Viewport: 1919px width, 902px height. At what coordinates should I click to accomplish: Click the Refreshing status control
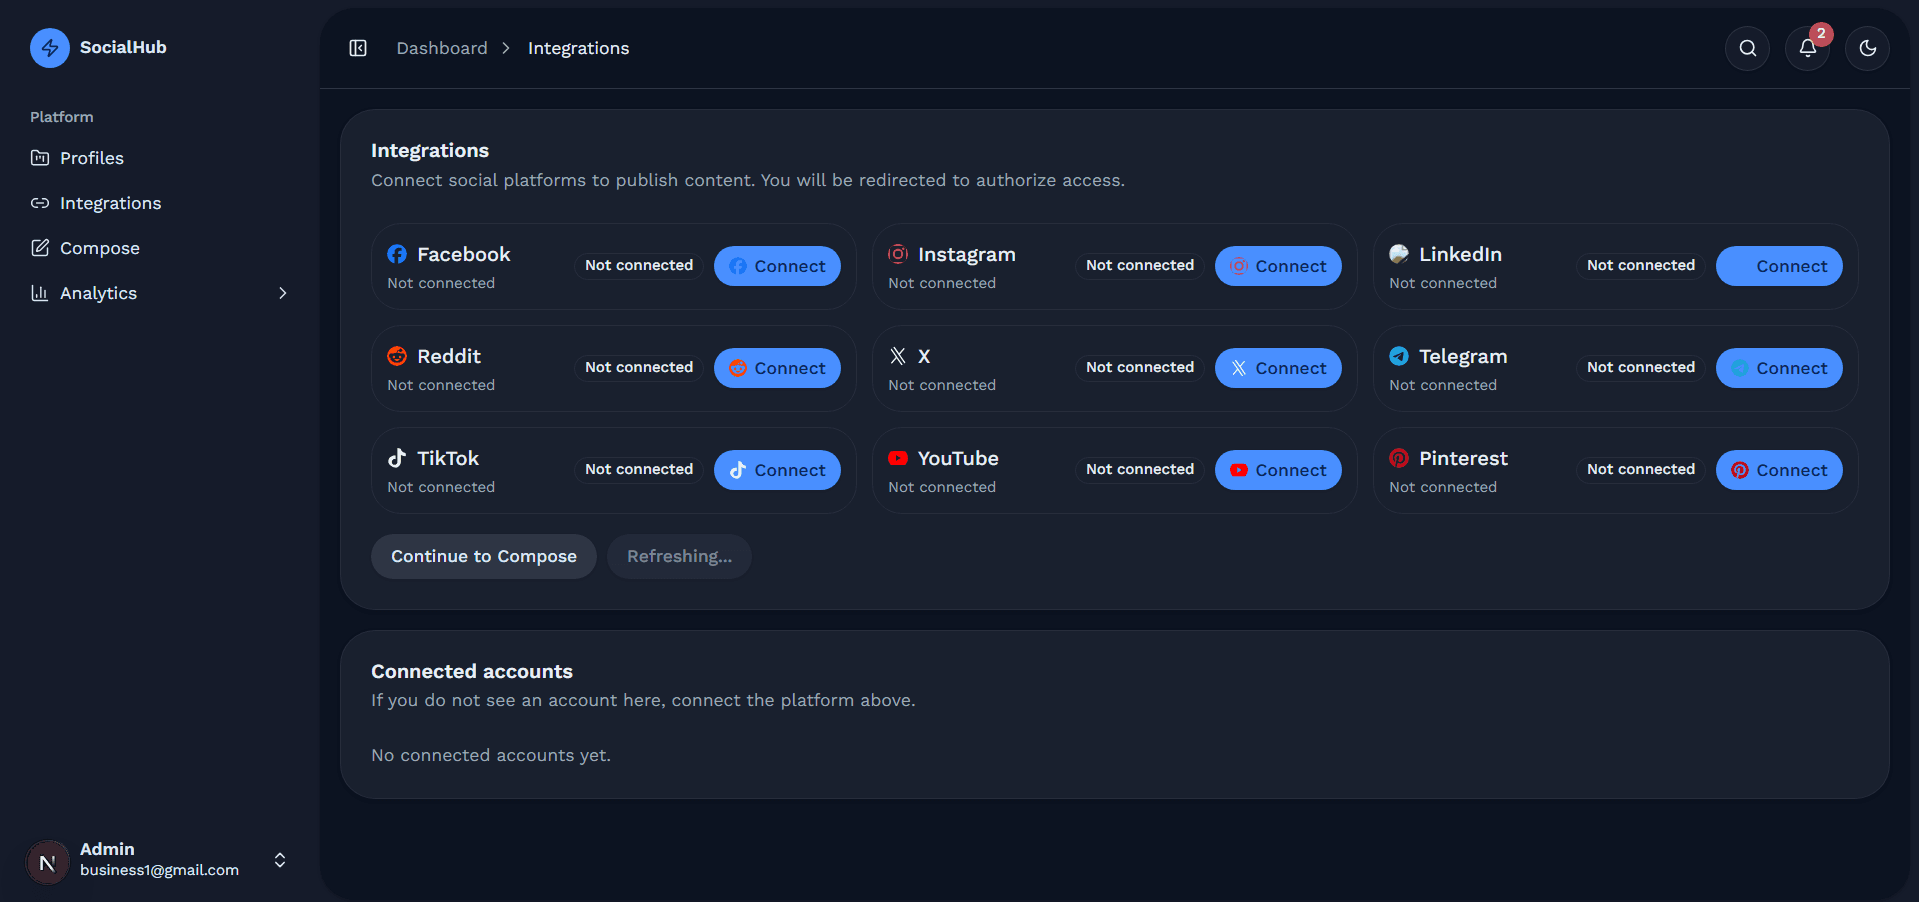pos(679,556)
